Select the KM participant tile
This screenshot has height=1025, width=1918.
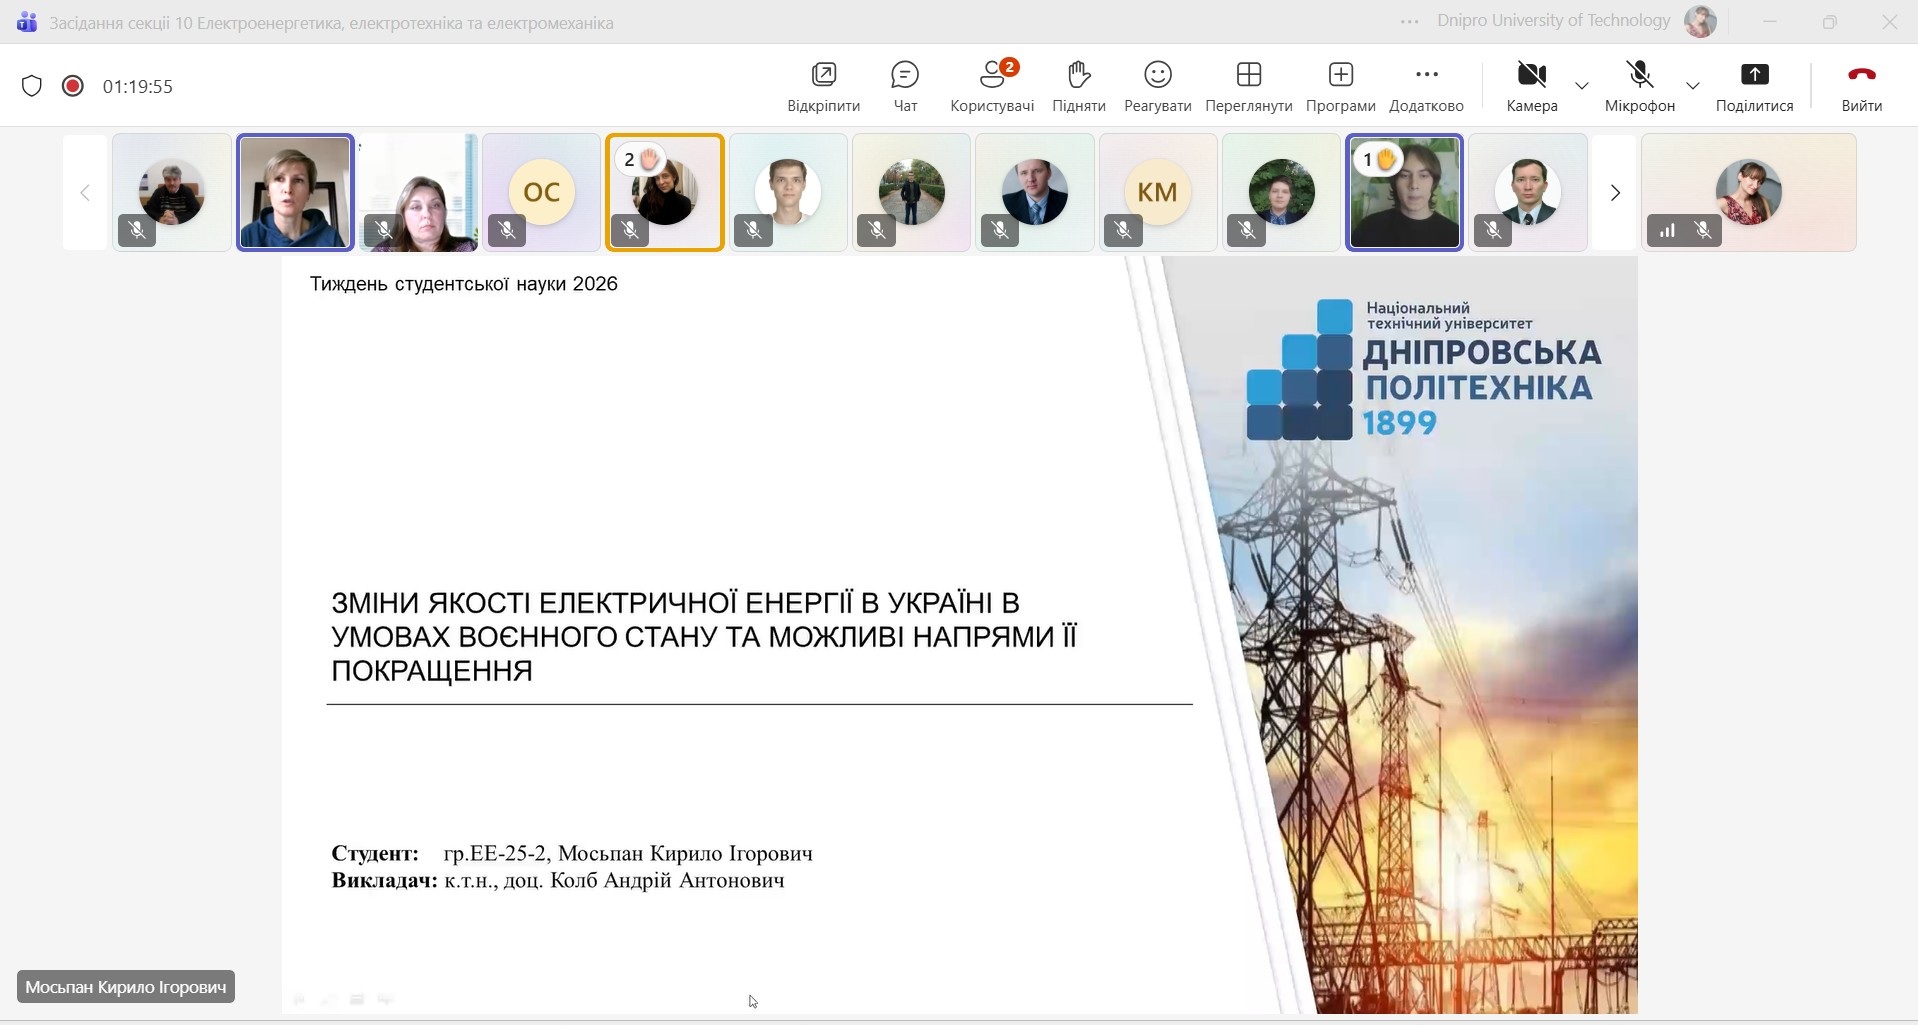(1157, 192)
